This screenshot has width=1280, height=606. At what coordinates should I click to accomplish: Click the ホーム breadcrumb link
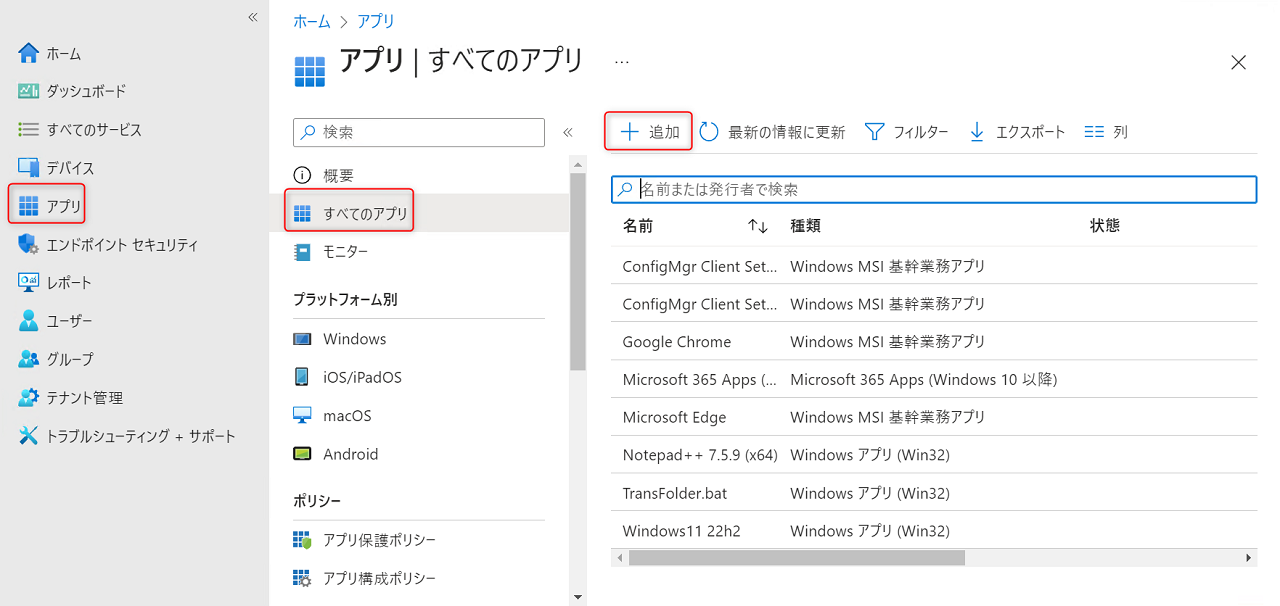311,21
